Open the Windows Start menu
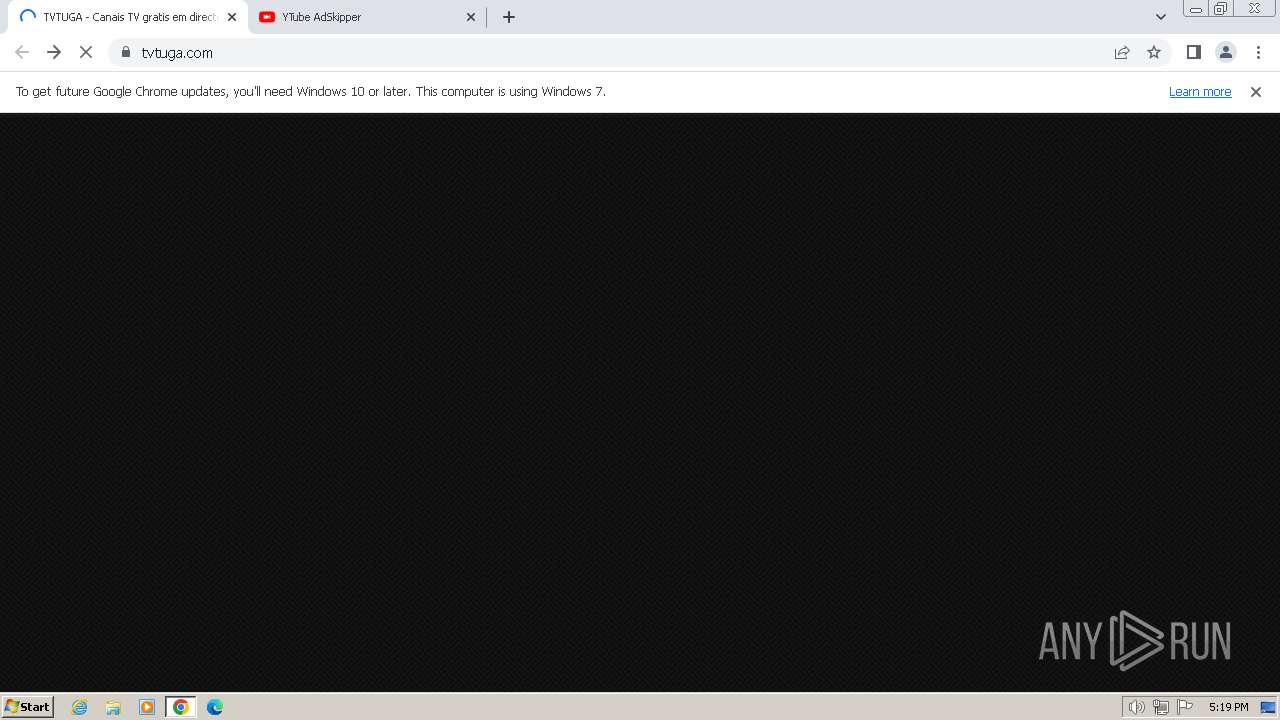 pyautogui.click(x=28, y=707)
